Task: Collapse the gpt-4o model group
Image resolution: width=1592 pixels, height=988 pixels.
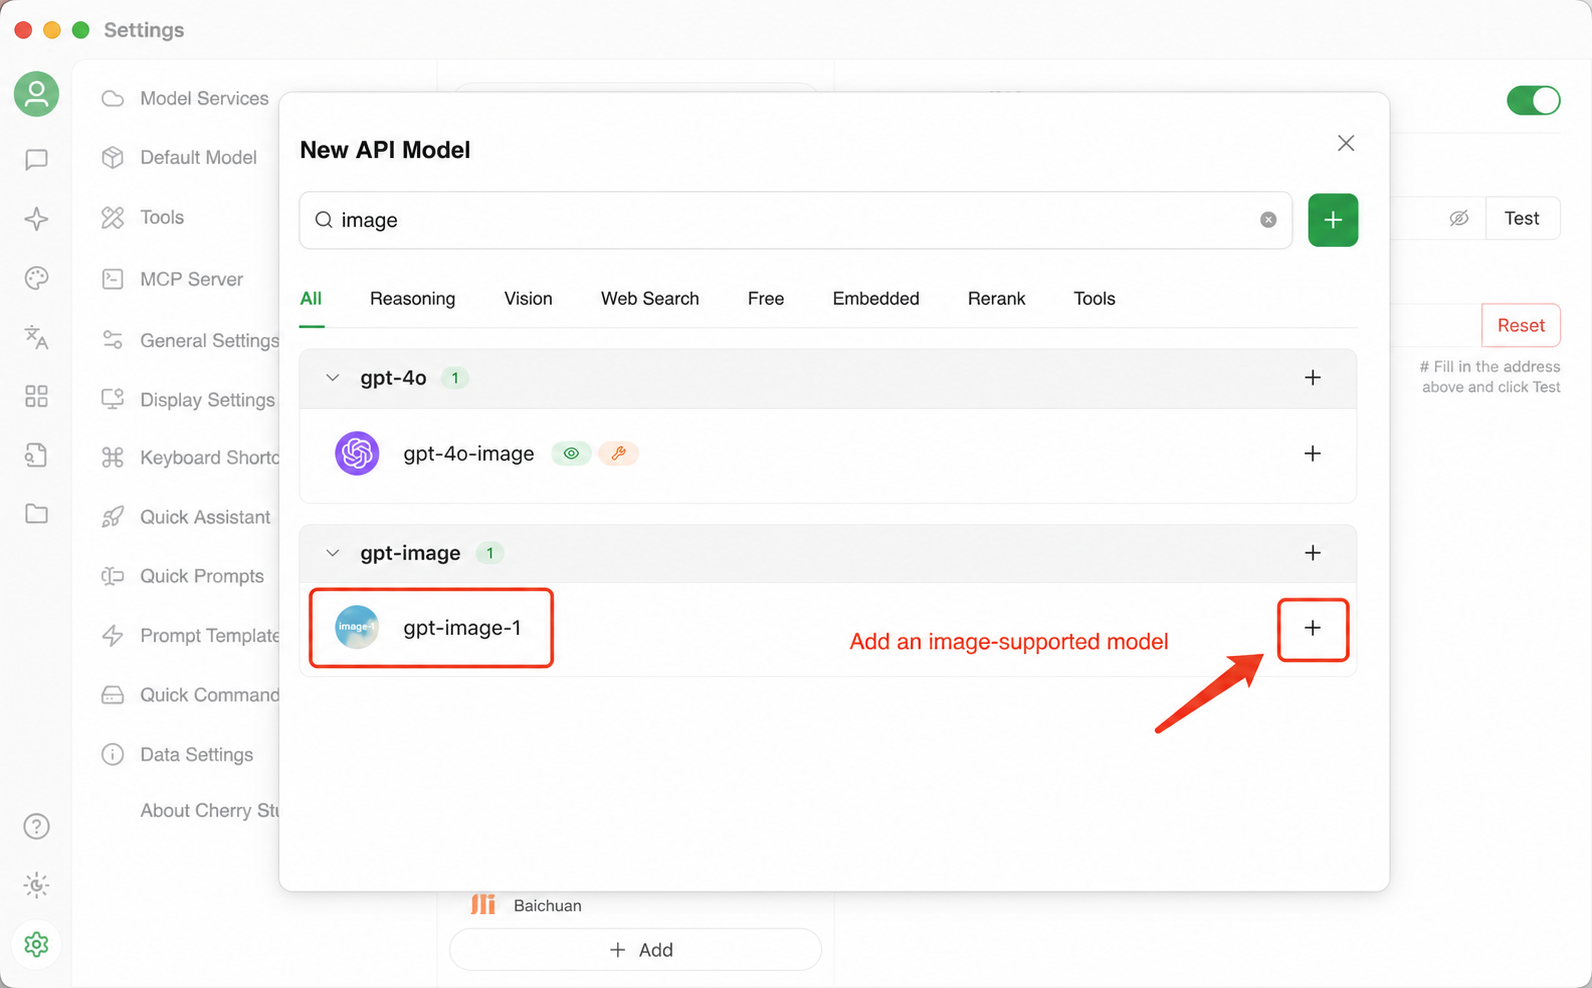Action: click(x=333, y=378)
